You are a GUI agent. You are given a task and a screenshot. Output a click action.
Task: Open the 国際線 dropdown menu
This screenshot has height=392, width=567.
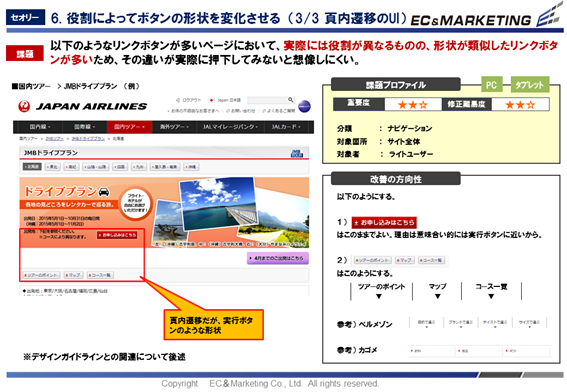85,127
